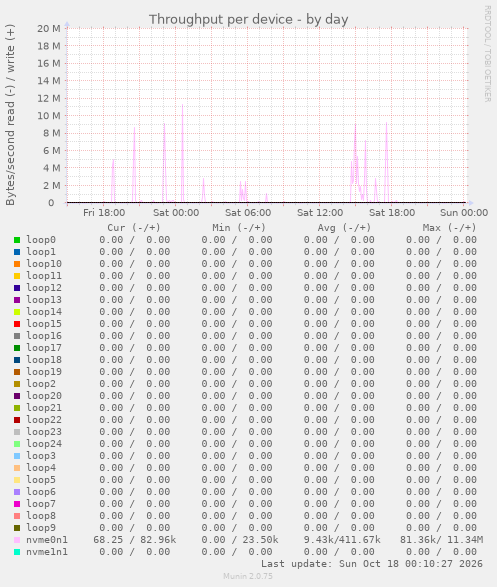This screenshot has width=497, height=587.
Task: Click nvme0n1 current value 68.25 / 82.96k
Action: (134, 540)
